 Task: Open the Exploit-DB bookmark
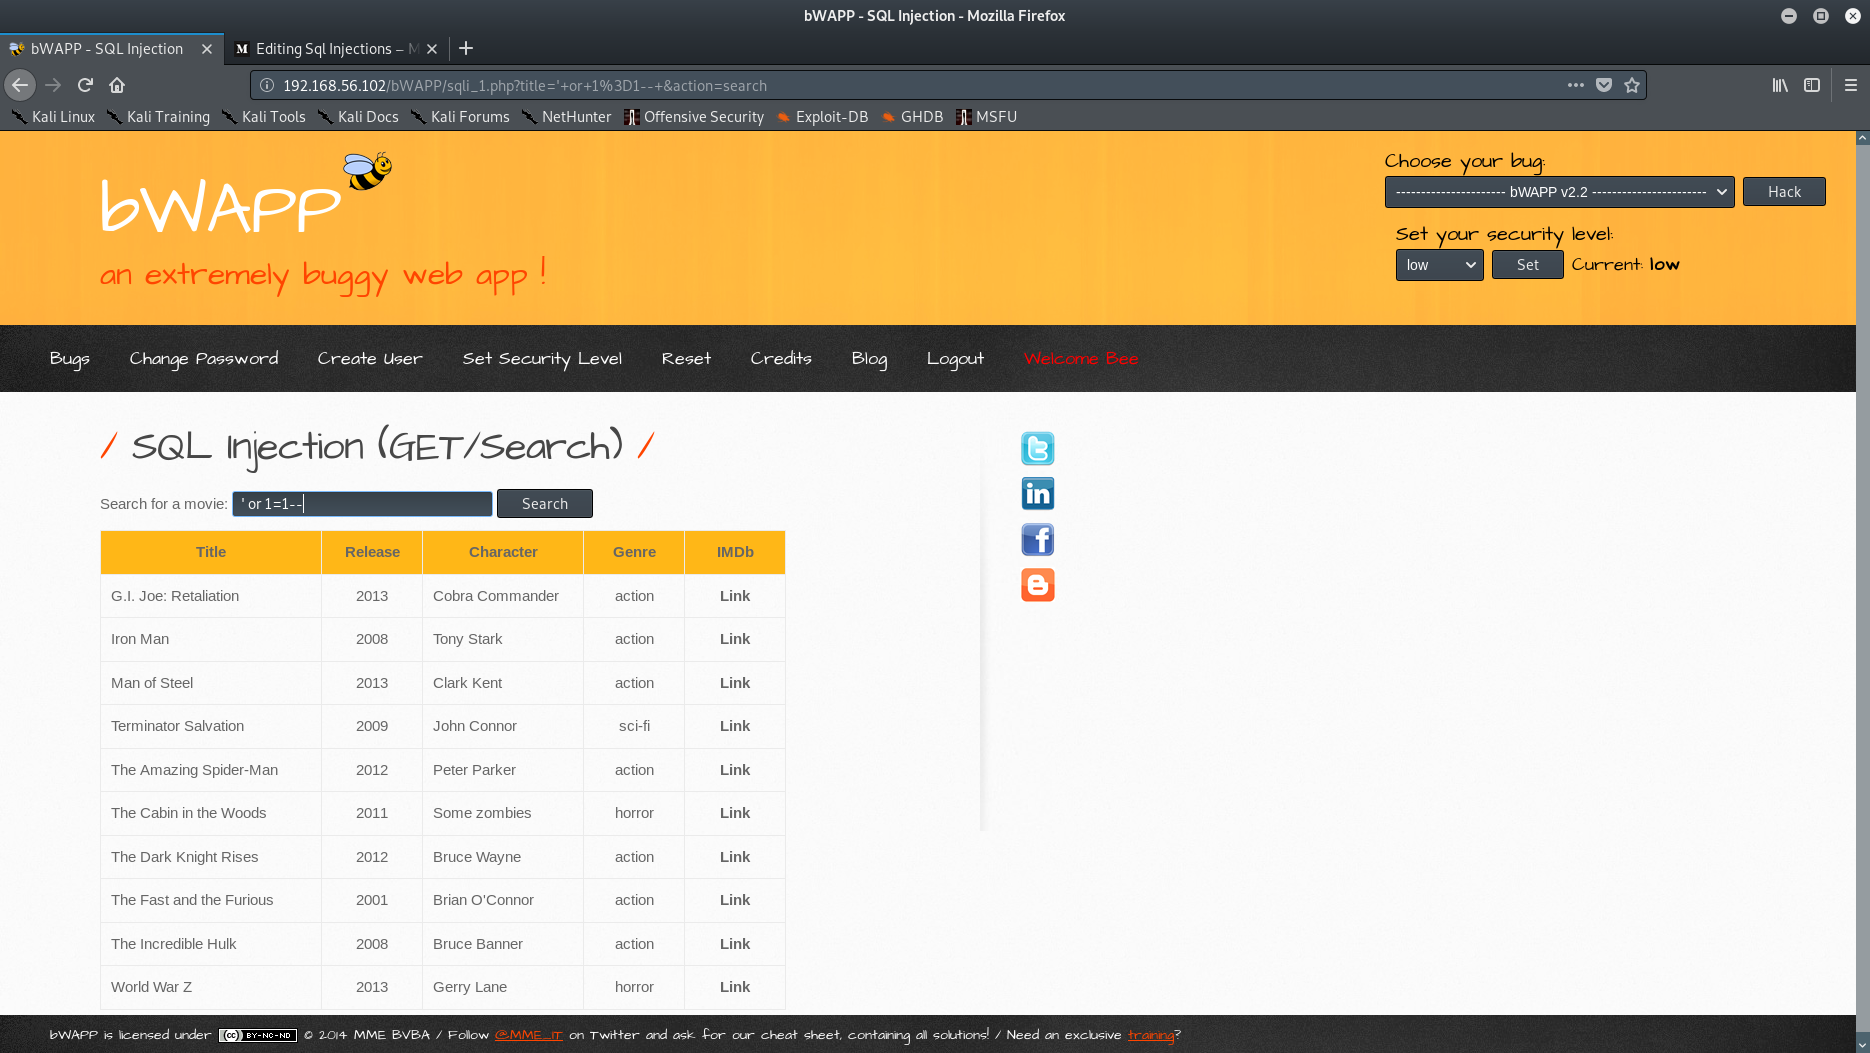(x=822, y=117)
